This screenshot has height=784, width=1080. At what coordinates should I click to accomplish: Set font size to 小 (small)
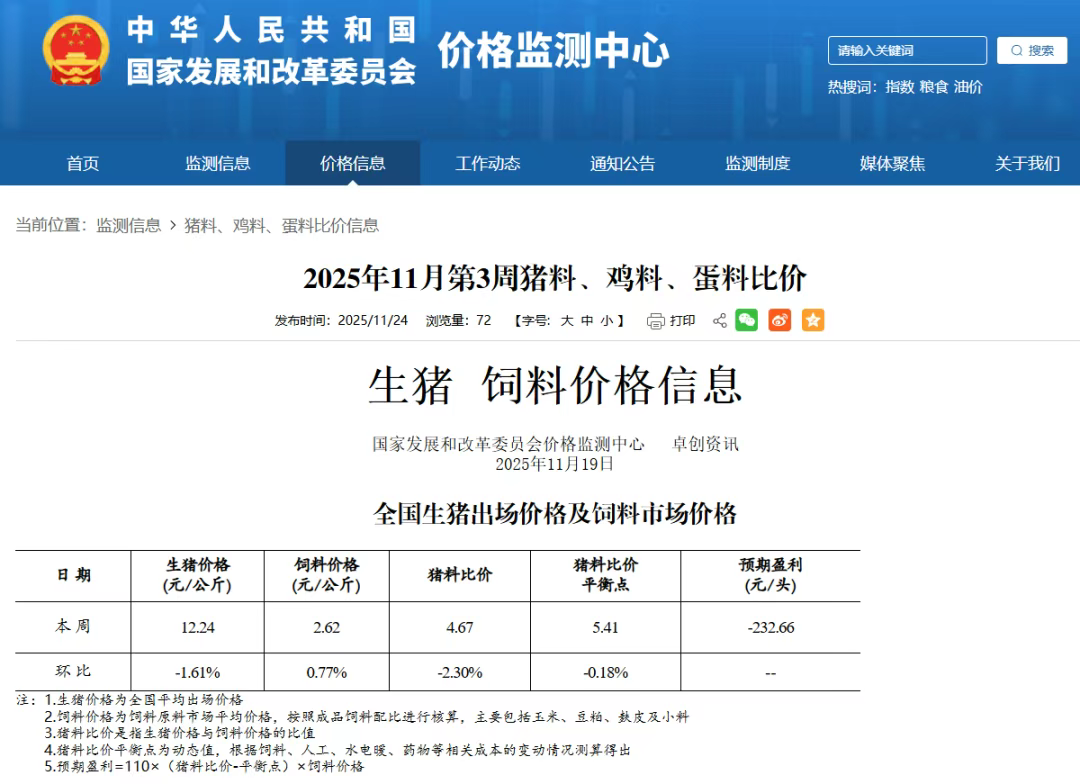coord(607,321)
